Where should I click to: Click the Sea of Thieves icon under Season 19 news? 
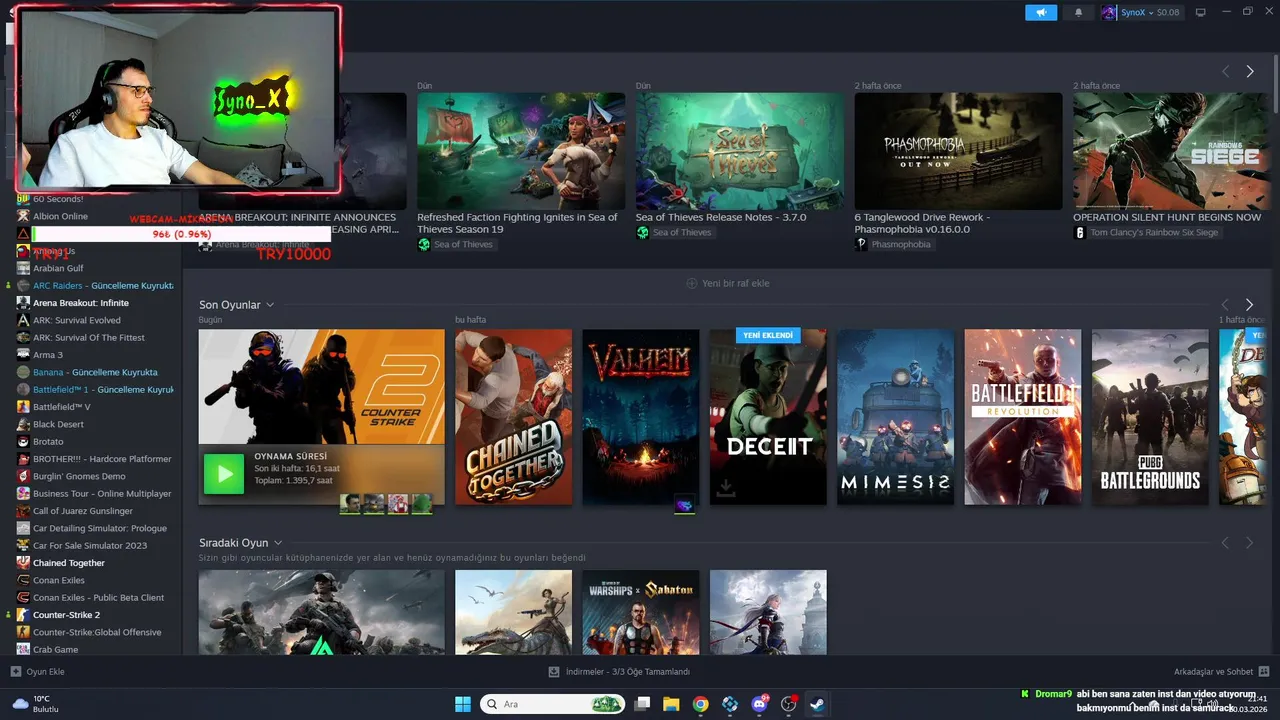[424, 244]
